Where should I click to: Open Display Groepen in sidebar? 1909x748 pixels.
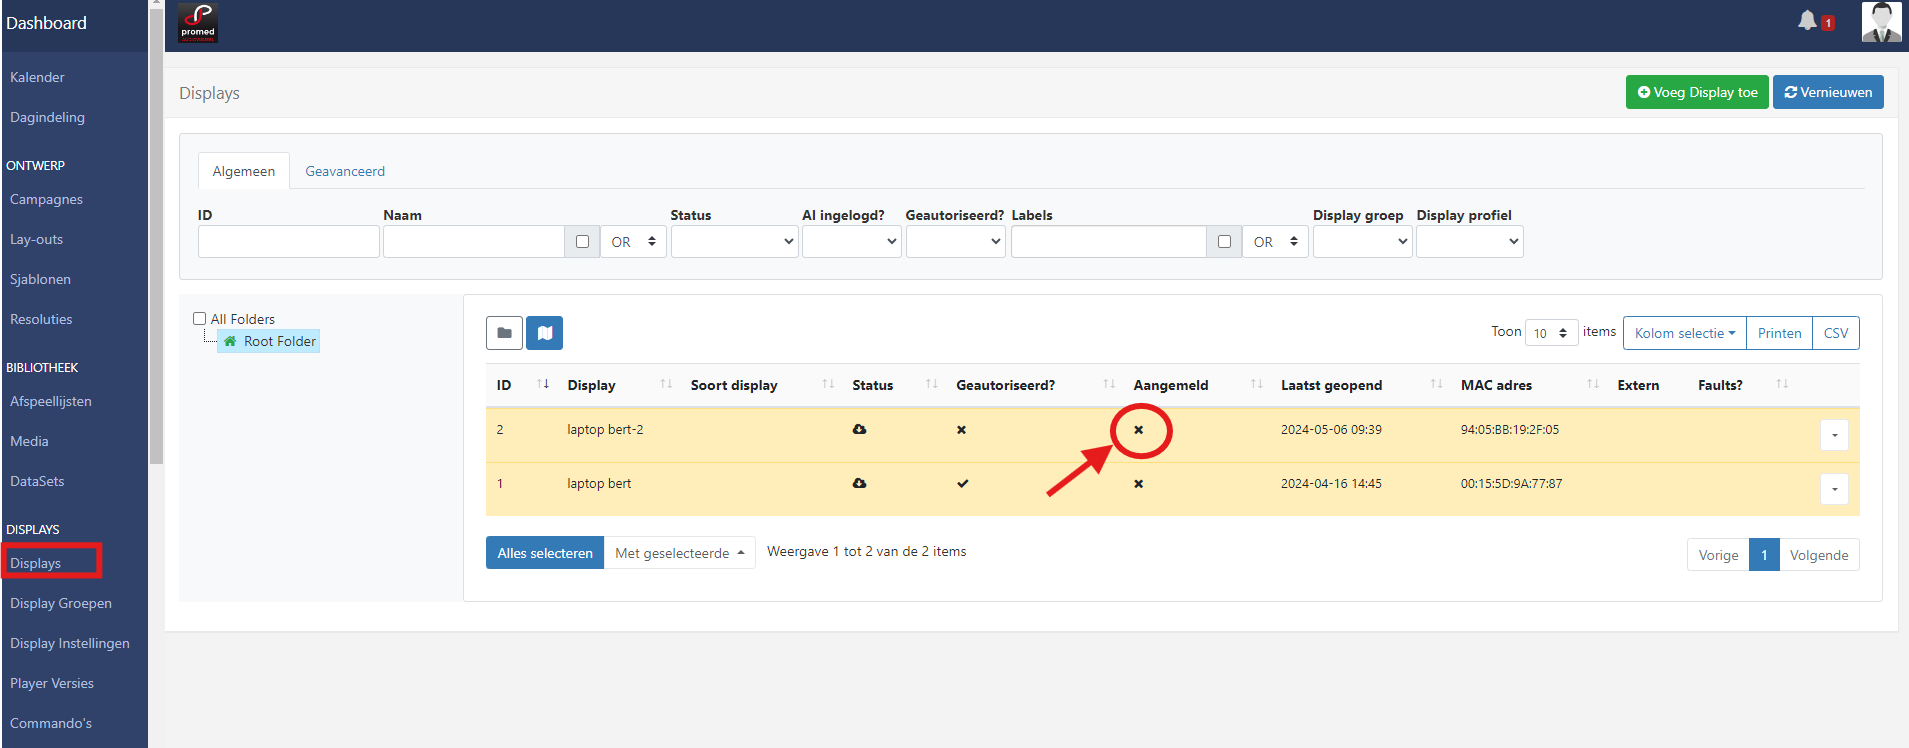click(x=61, y=603)
